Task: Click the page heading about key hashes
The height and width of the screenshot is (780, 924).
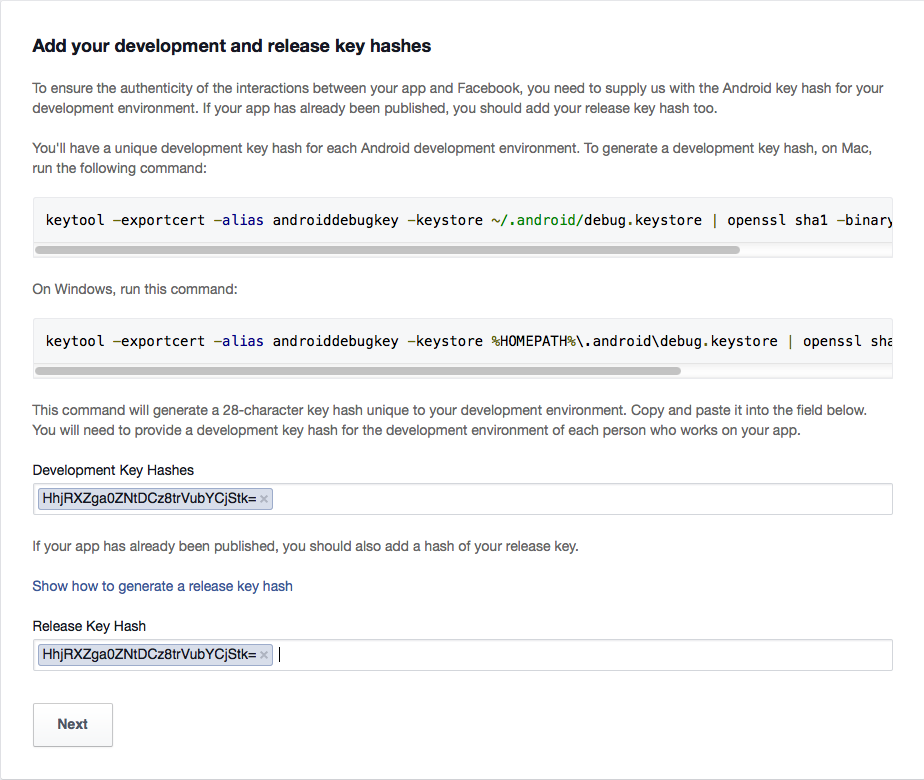Action: [x=232, y=46]
